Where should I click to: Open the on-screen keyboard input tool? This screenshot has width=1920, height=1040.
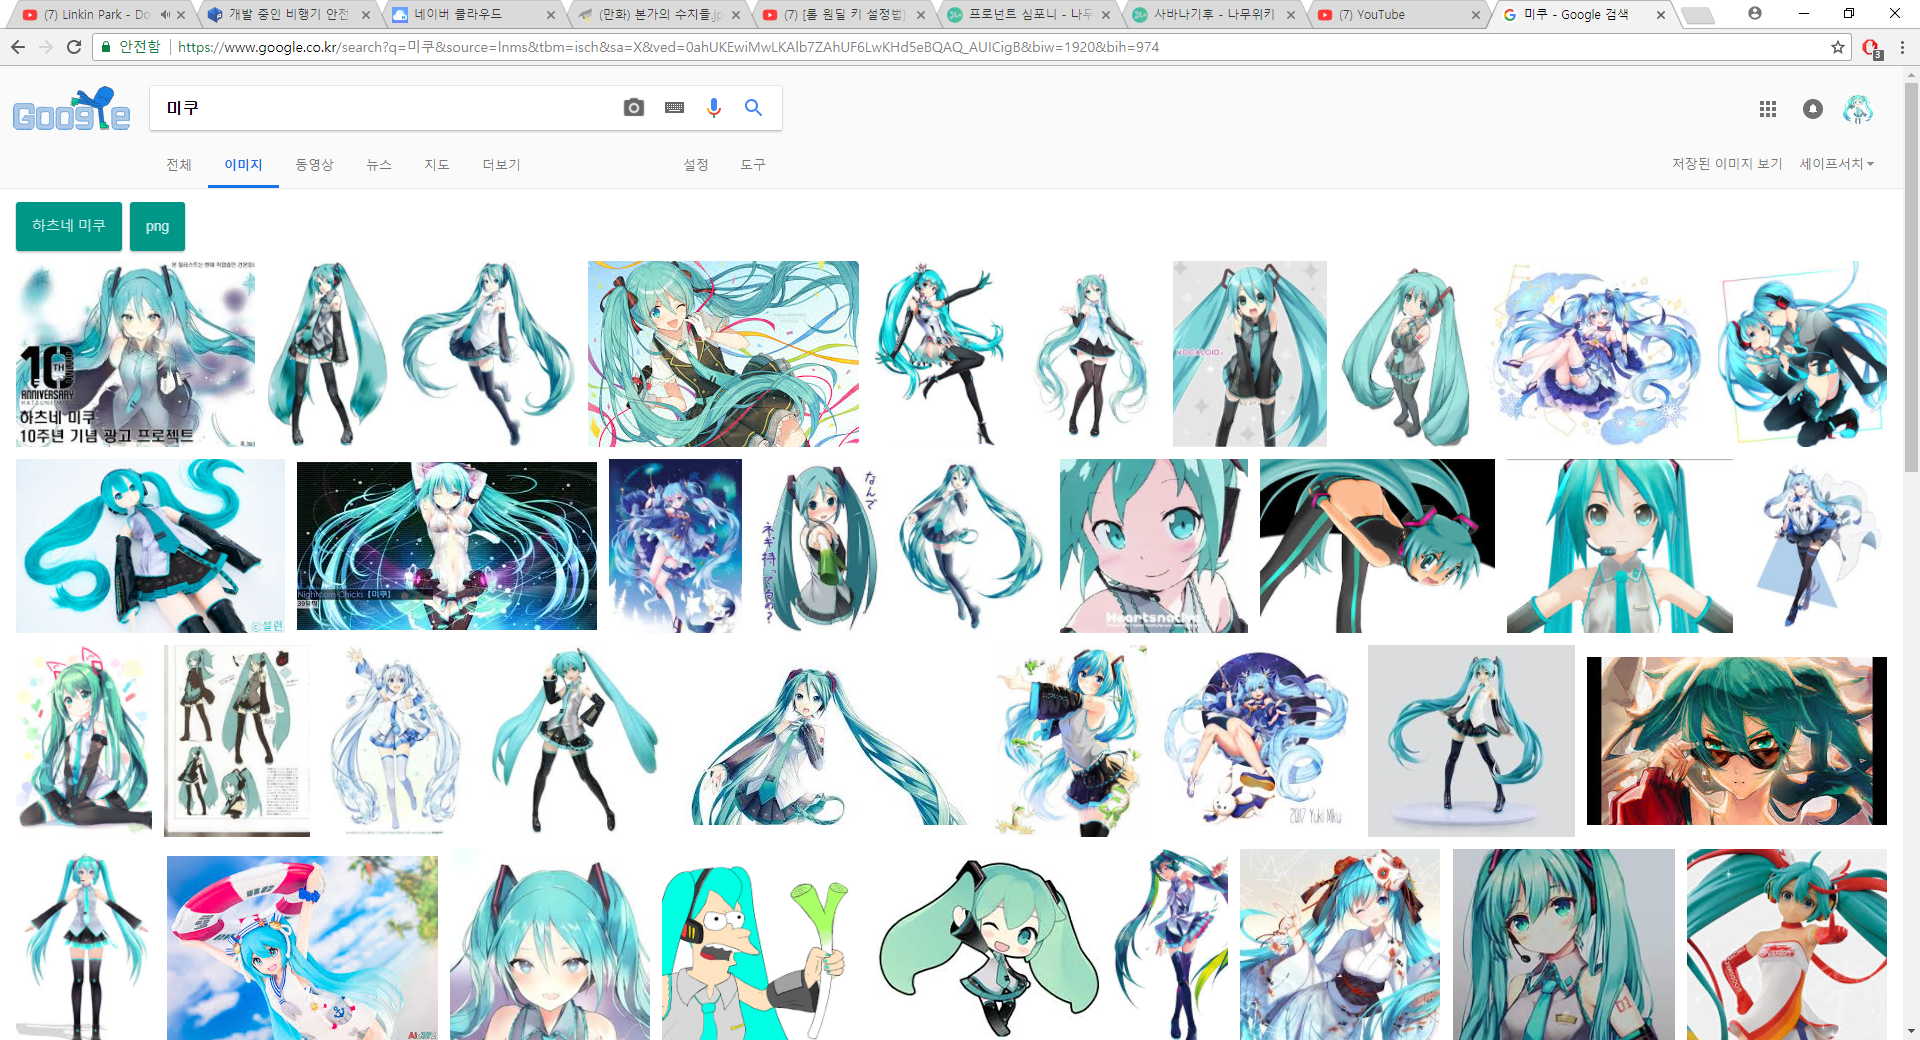coord(674,108)
